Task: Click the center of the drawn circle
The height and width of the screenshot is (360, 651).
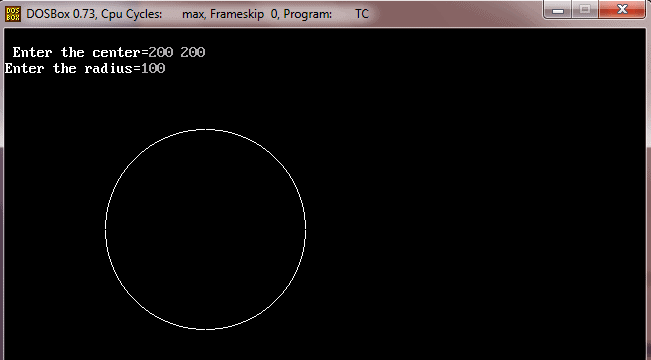Action: pos(206,230)
